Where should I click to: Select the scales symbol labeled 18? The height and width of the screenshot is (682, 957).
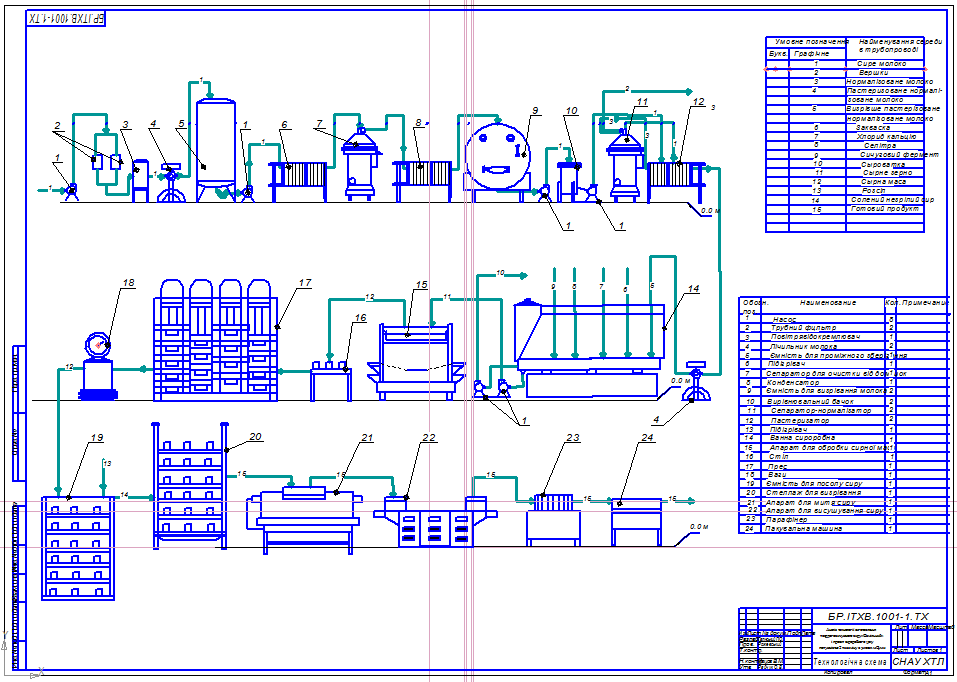pyautogui.click(x=98, y=366)
